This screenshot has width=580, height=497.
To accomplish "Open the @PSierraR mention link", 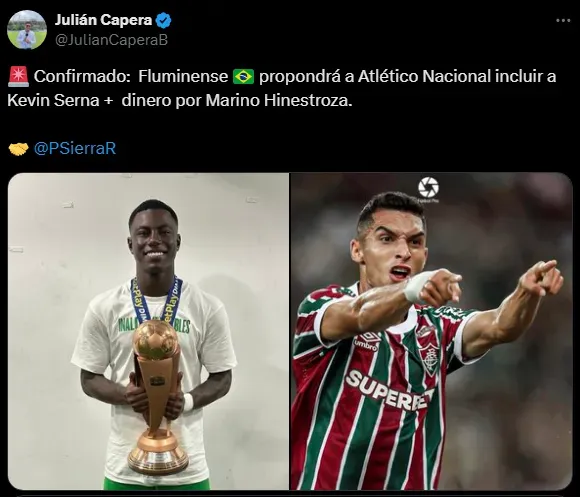I will pyautogui.click(x=75, y=149).
